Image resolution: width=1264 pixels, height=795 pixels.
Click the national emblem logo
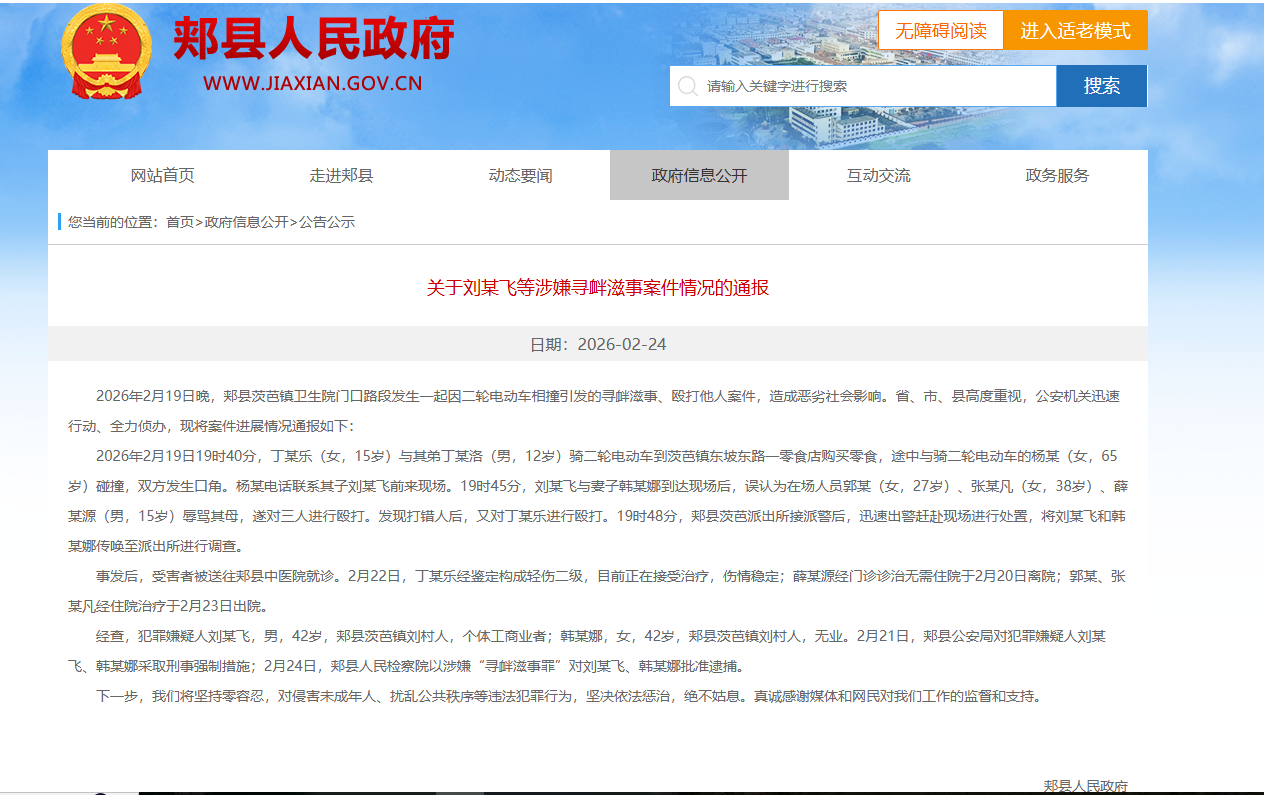click(x=106, y=52)
